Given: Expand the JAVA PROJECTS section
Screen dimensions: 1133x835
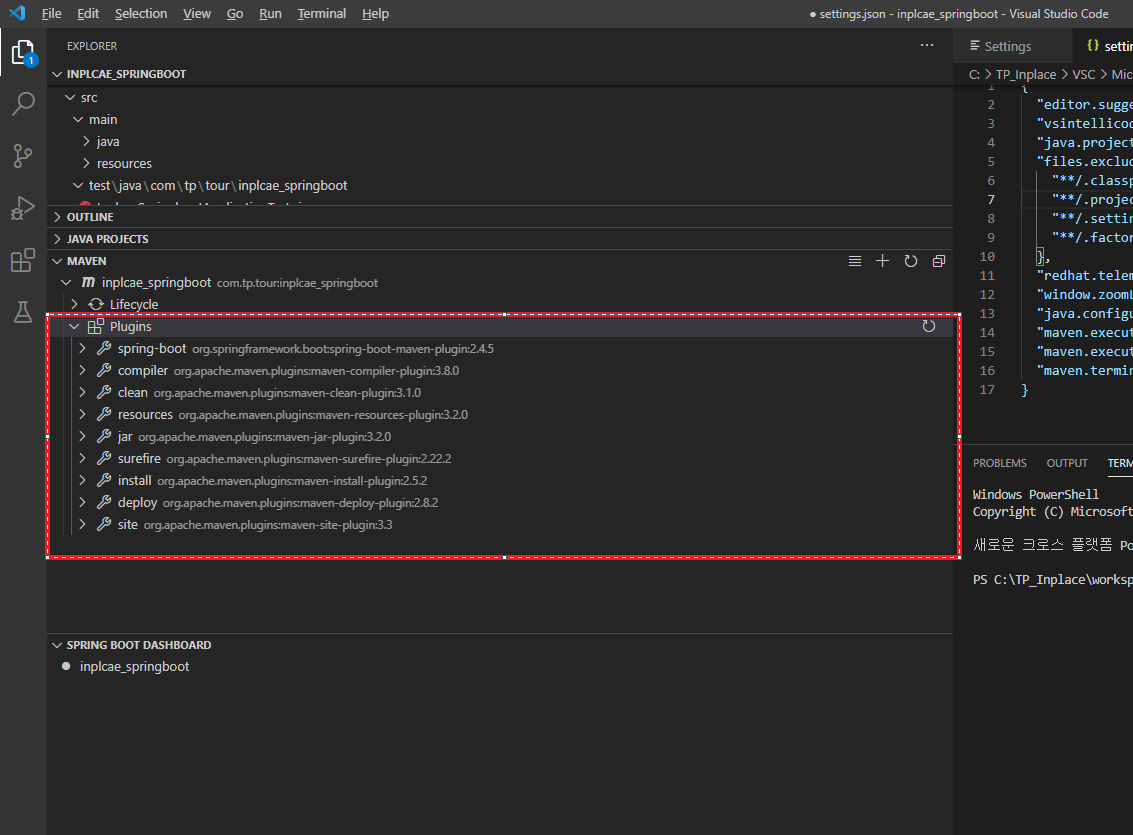Looking at the screenshot, I should pos(57,239).
